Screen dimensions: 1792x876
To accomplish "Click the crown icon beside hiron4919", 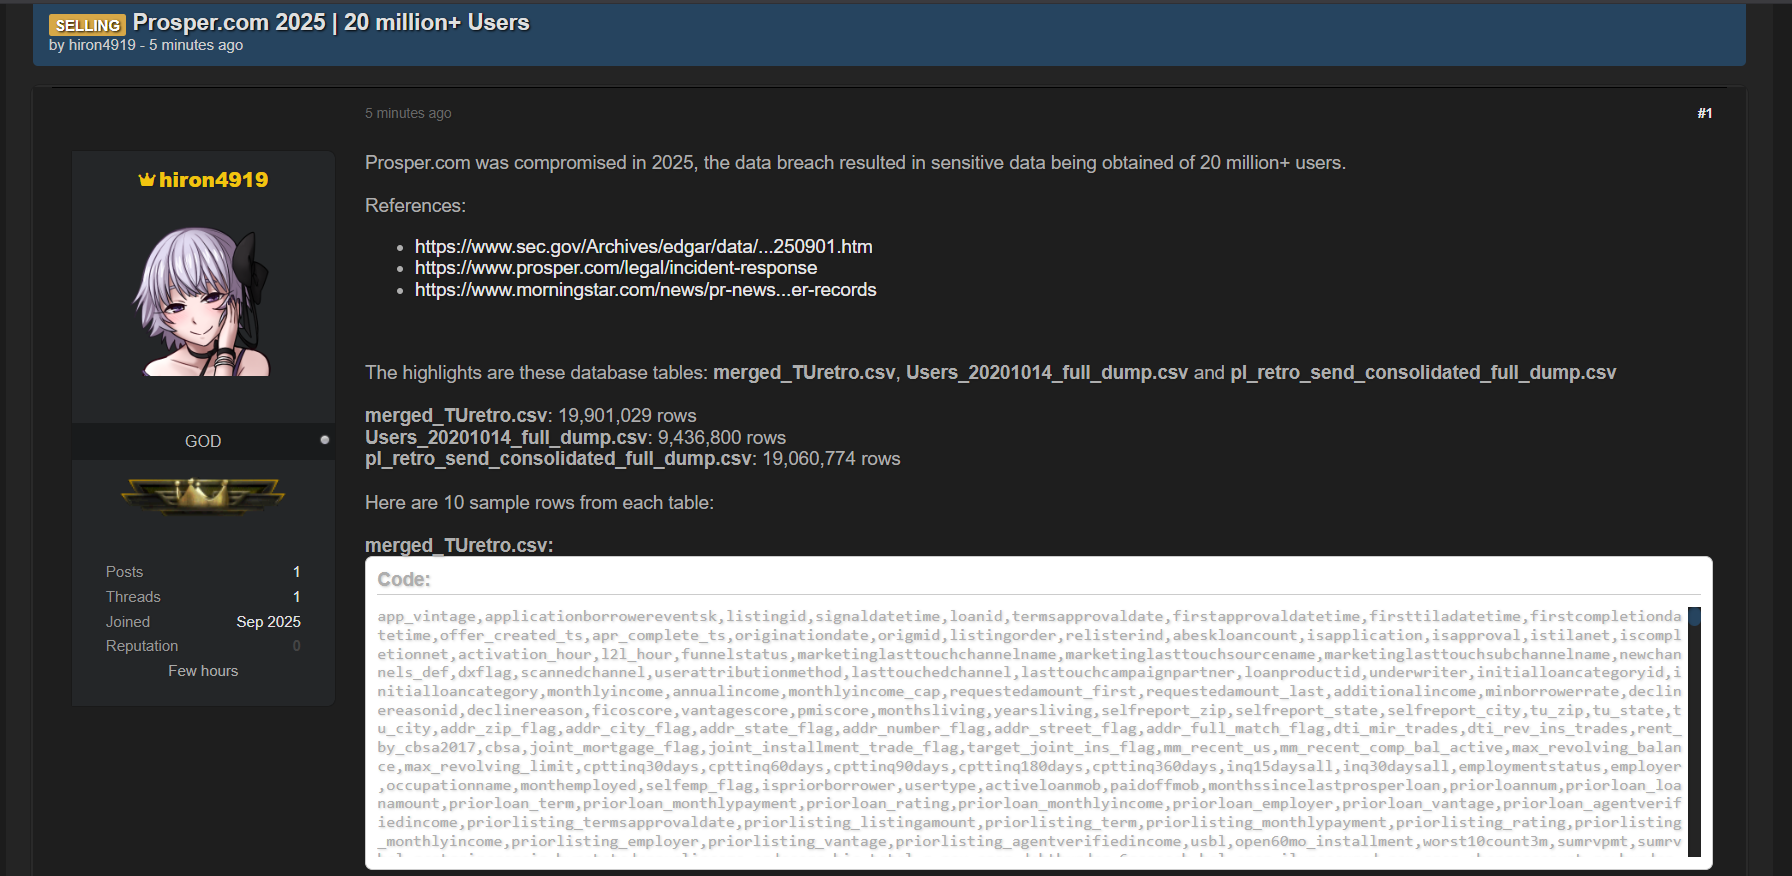I will (146, 180).
